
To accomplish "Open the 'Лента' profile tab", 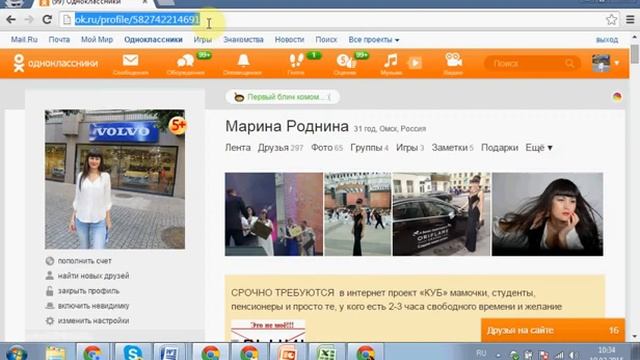I will (238, 148).
